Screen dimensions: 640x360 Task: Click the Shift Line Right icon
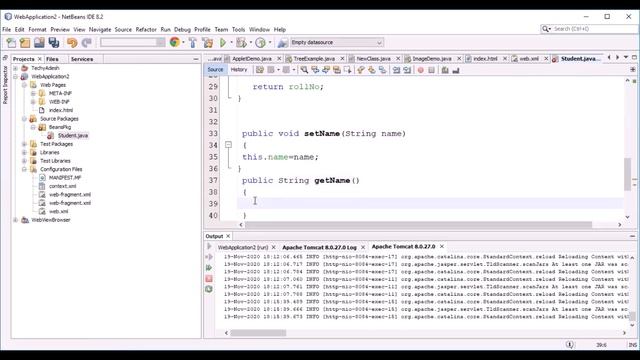(x=407, y=70)
